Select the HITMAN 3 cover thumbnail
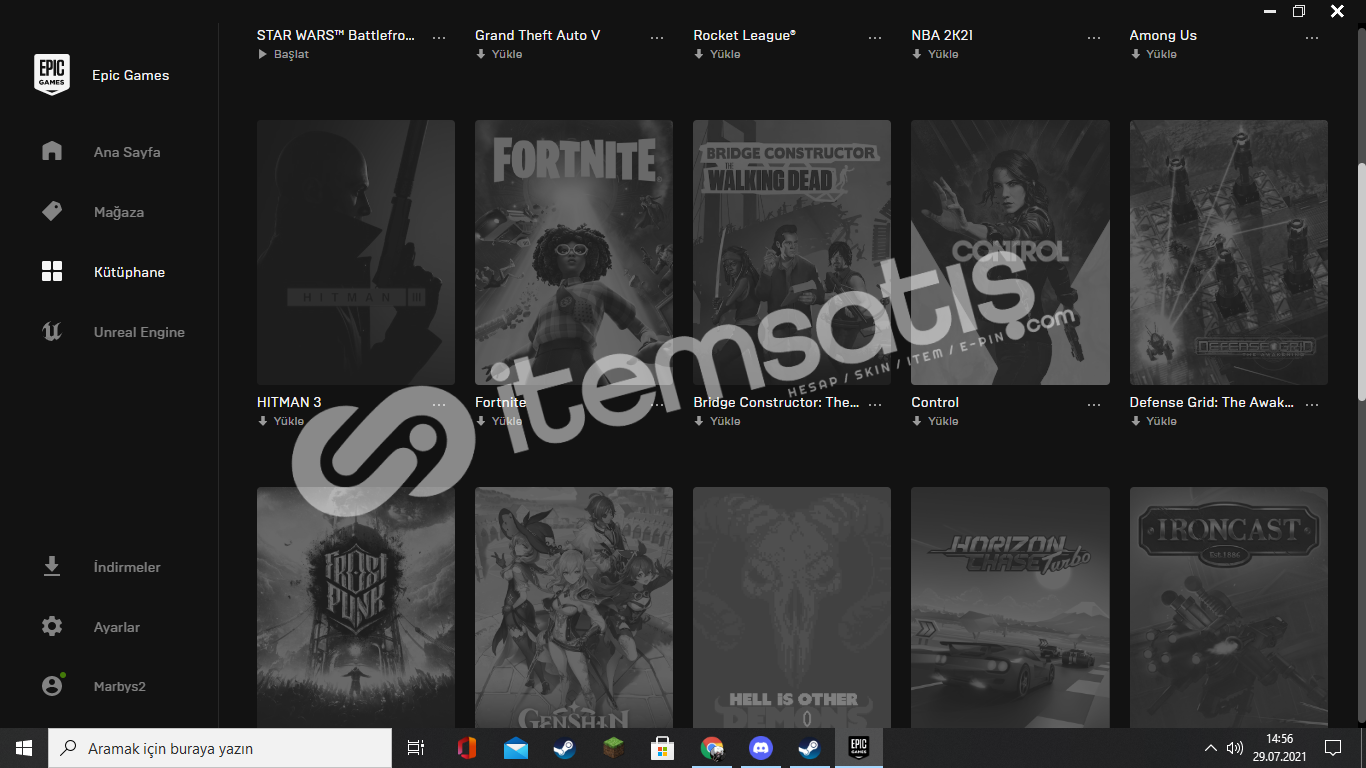The height and width of the screenshot is (768, 1366). (356, 252)
